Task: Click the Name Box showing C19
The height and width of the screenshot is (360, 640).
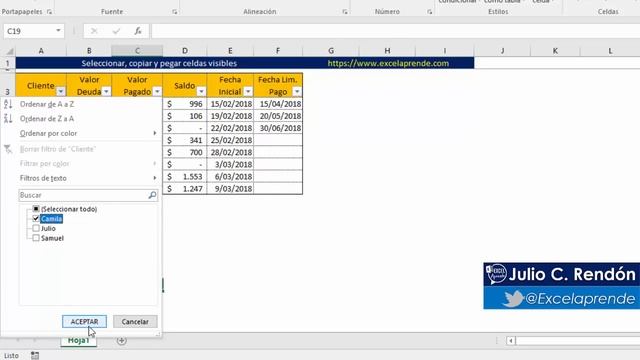Action: point(29,31)
